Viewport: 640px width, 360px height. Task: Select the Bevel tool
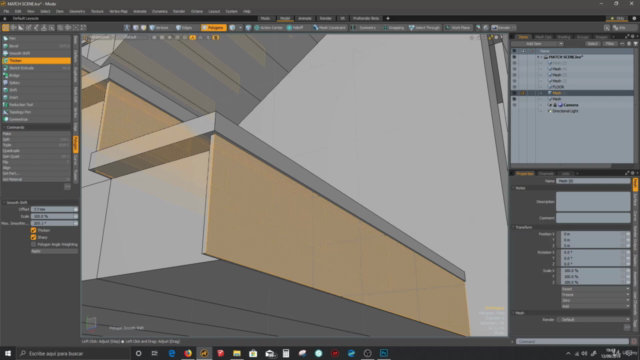[36, 46]
